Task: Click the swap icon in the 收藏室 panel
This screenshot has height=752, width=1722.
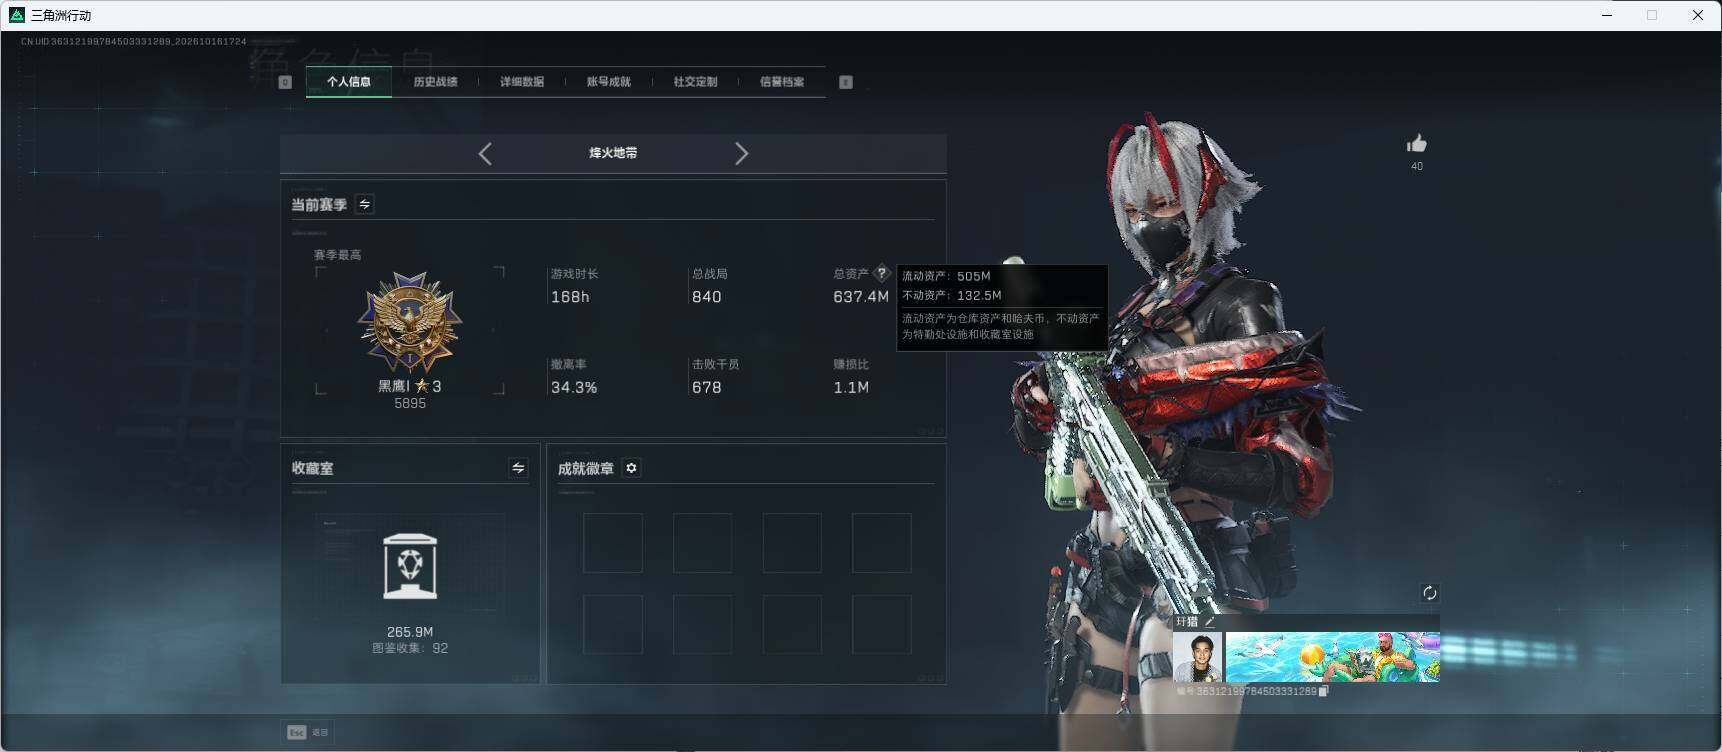Action: tap(518, 468)
